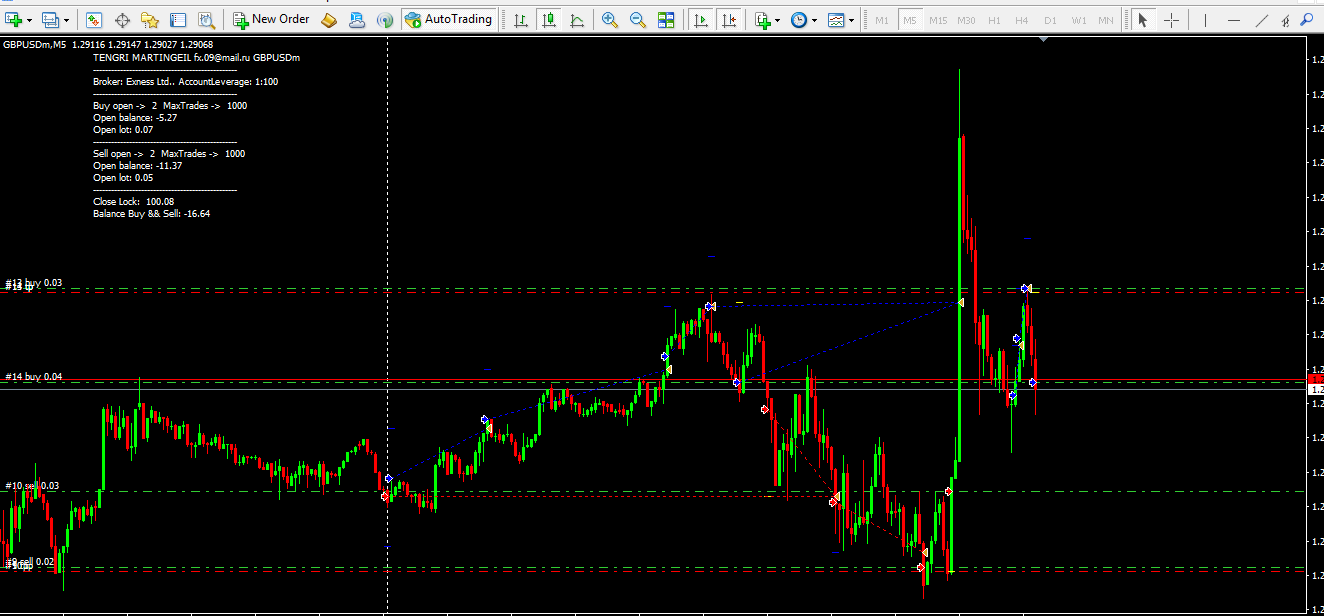Select the trendline drawing tool
Viewport: 1324px width, 616px height.
tap(1262, 19)
